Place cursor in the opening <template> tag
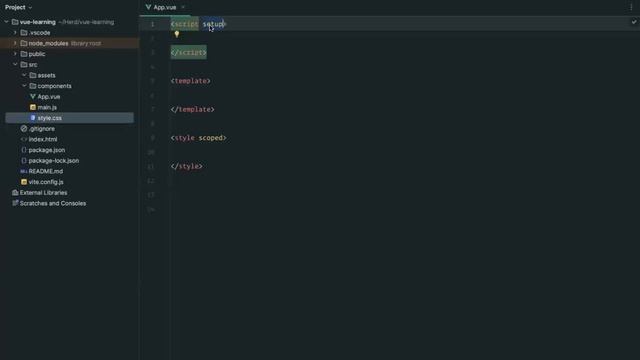This screenshot has height=360, width=640. [x=191, y=81]
